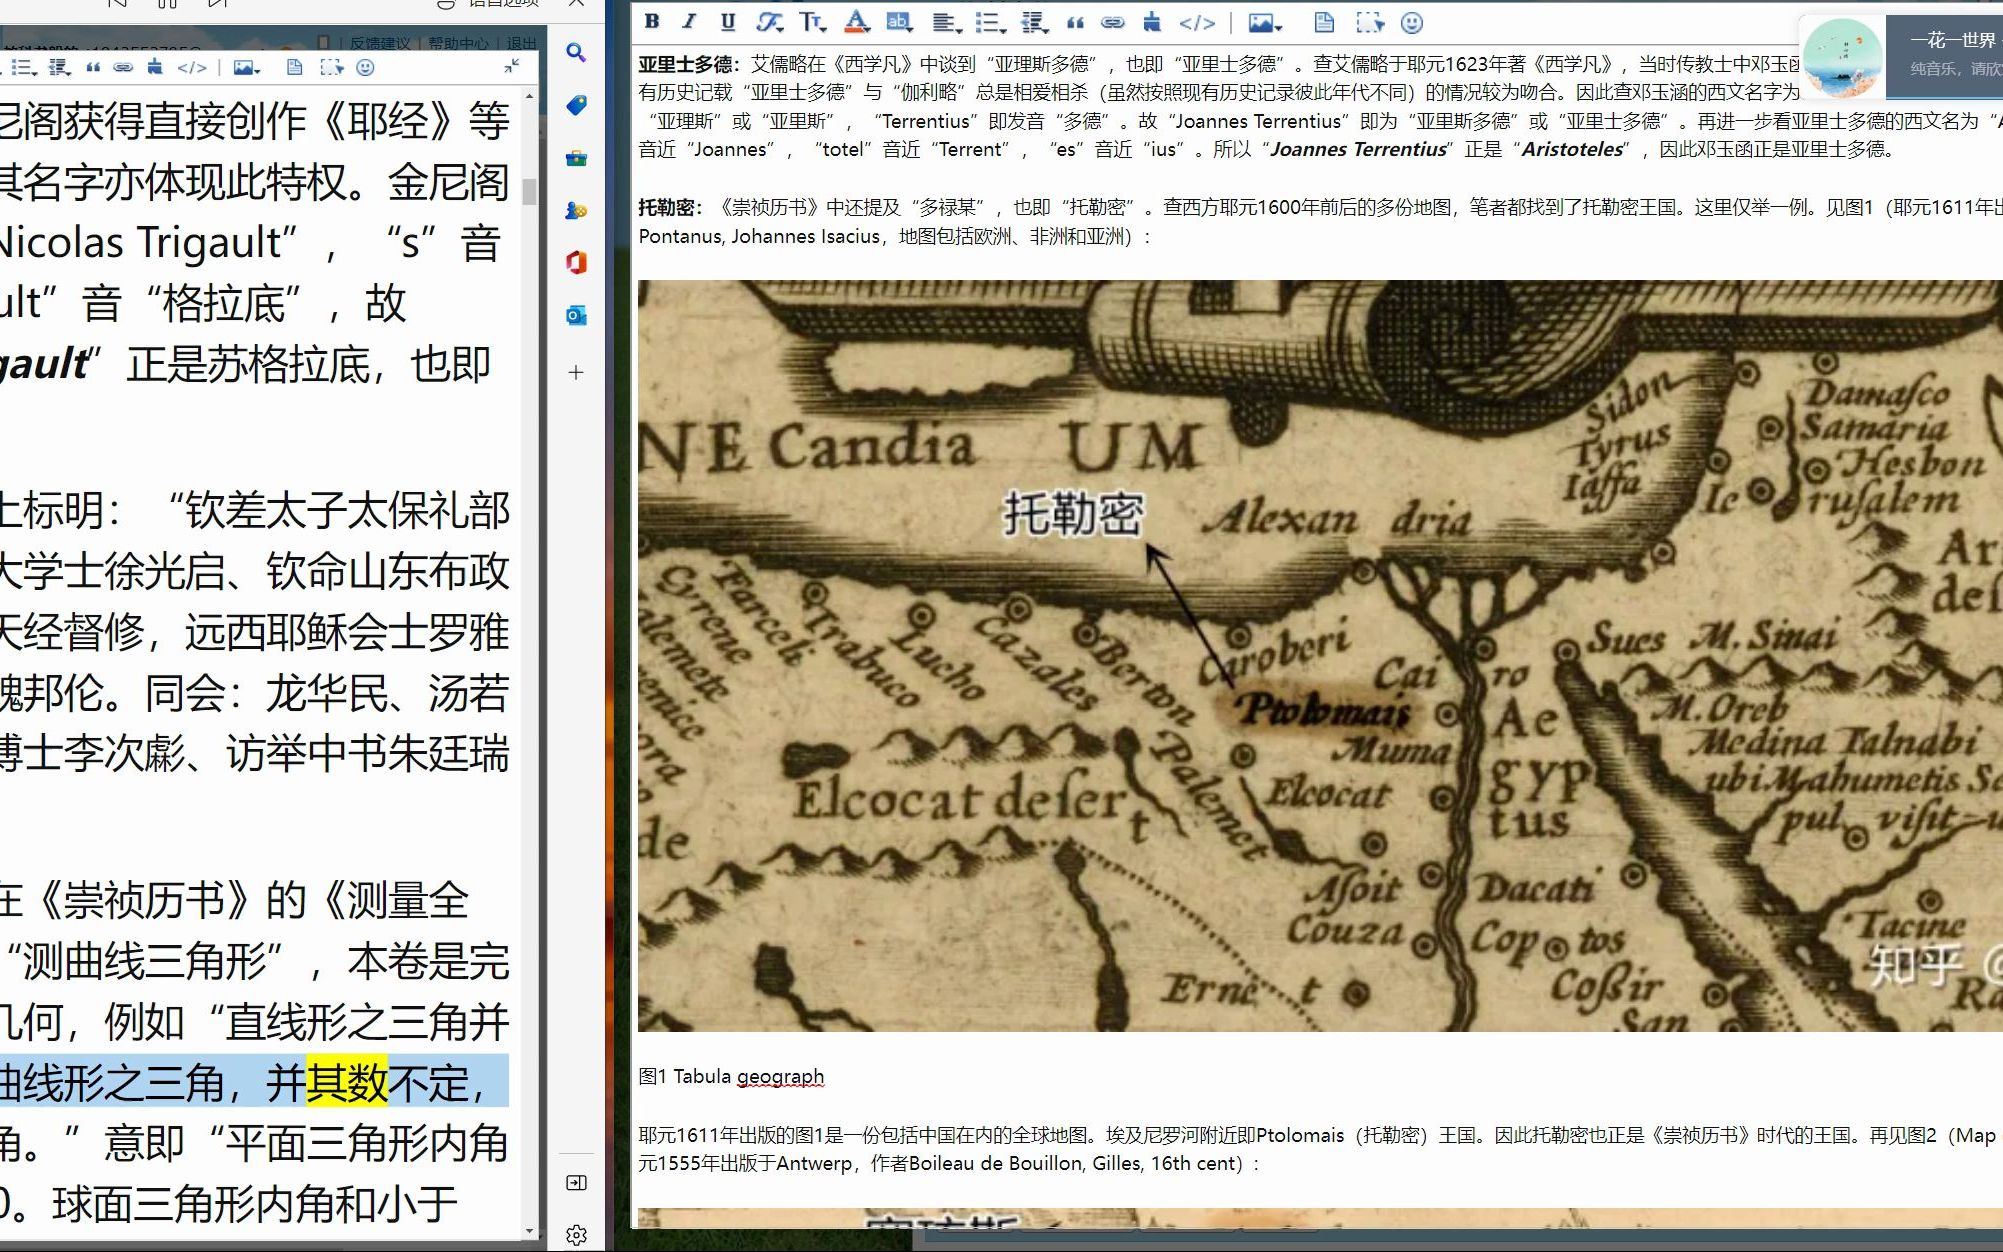This screenshot has width=2003, height=1252.
Task: Click screenshot icon in left editor toolbar
Action: tap(331, 67)
